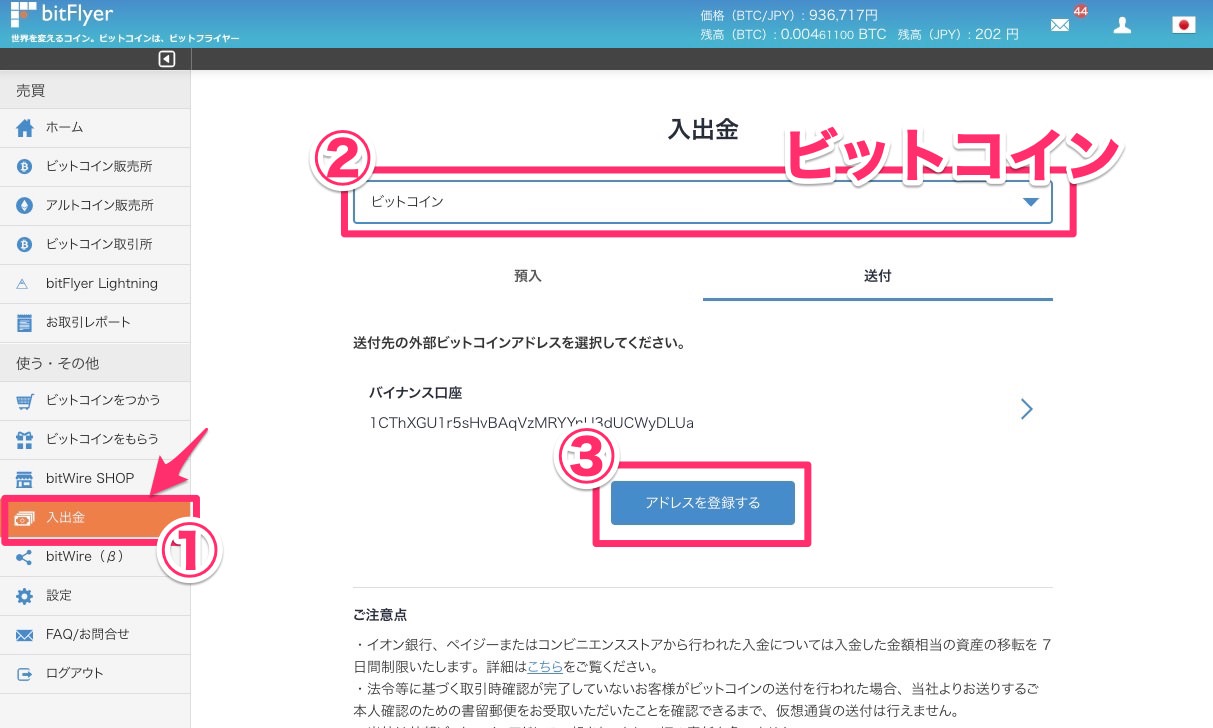
Task: Open the ビットコイン取引所 page
Action: pyautogui.click(x=98, y=245)
